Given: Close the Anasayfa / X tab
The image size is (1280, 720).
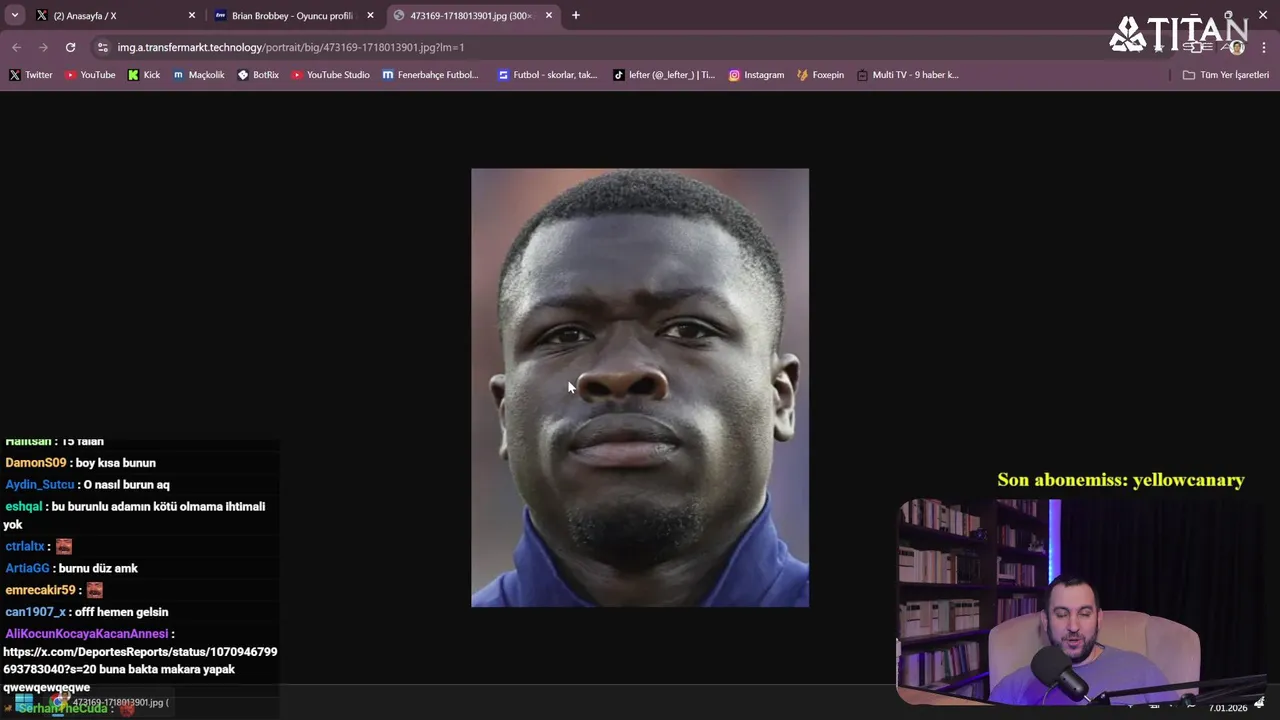Looking at the screenshot, I should [192, 15].
